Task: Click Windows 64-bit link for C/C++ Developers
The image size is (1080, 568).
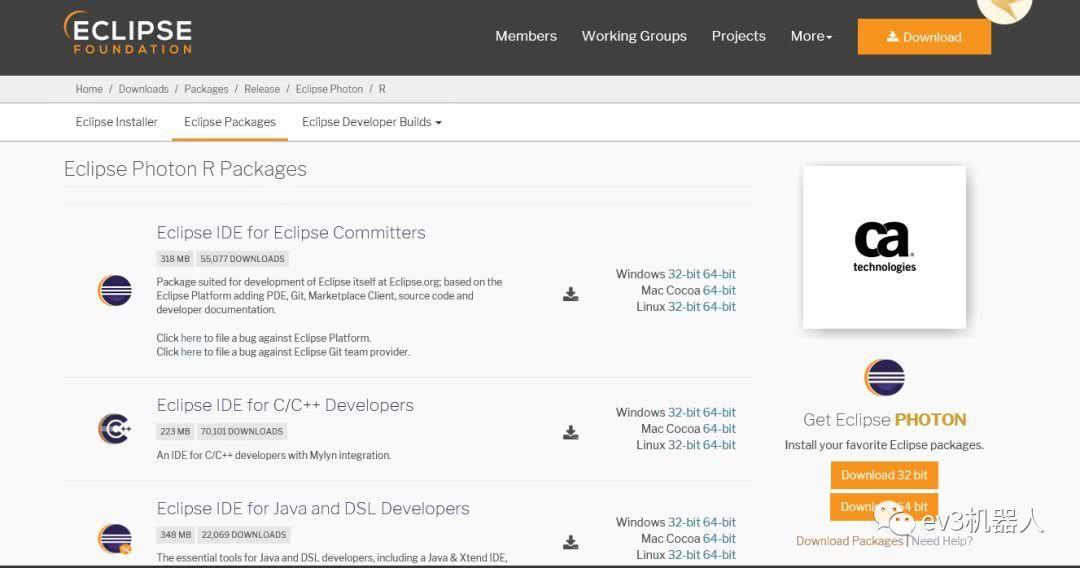Action: [720, 412]
